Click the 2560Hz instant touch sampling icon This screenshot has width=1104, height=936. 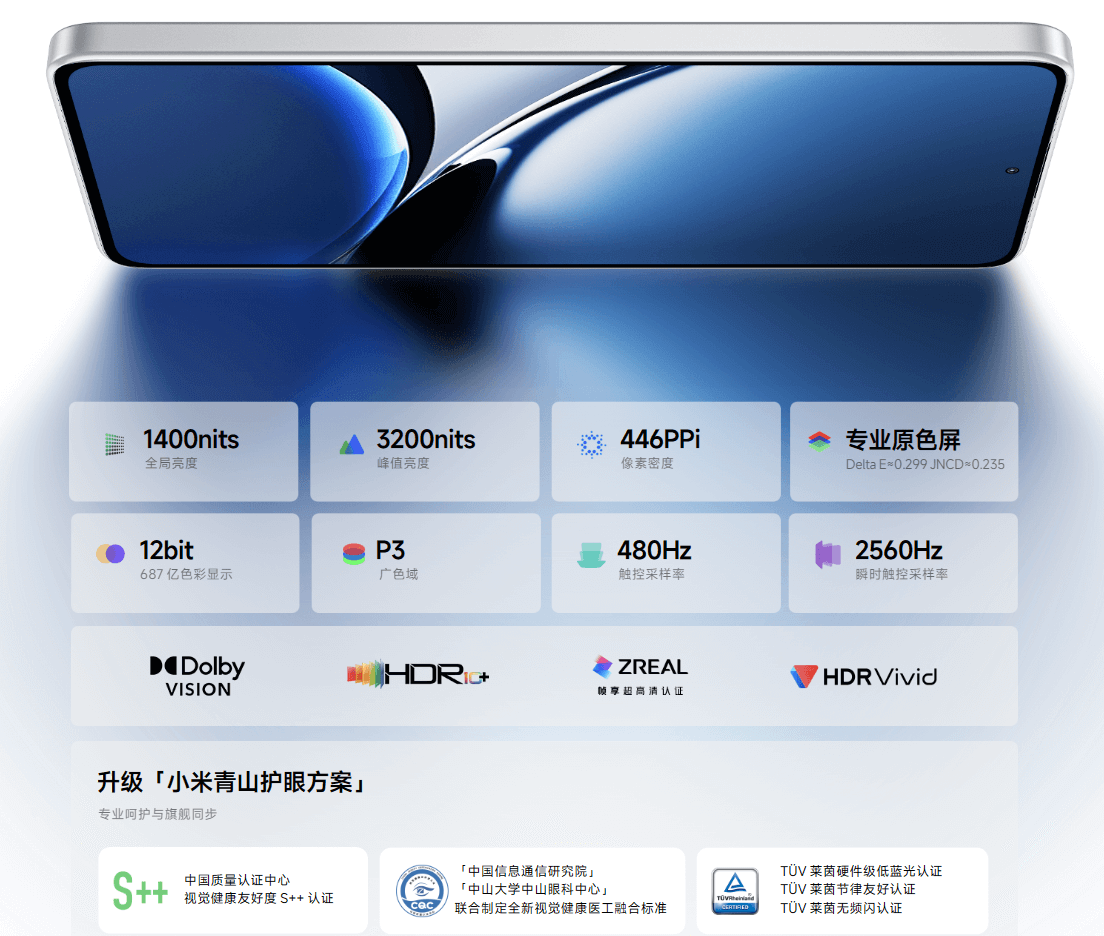(828, 551)
